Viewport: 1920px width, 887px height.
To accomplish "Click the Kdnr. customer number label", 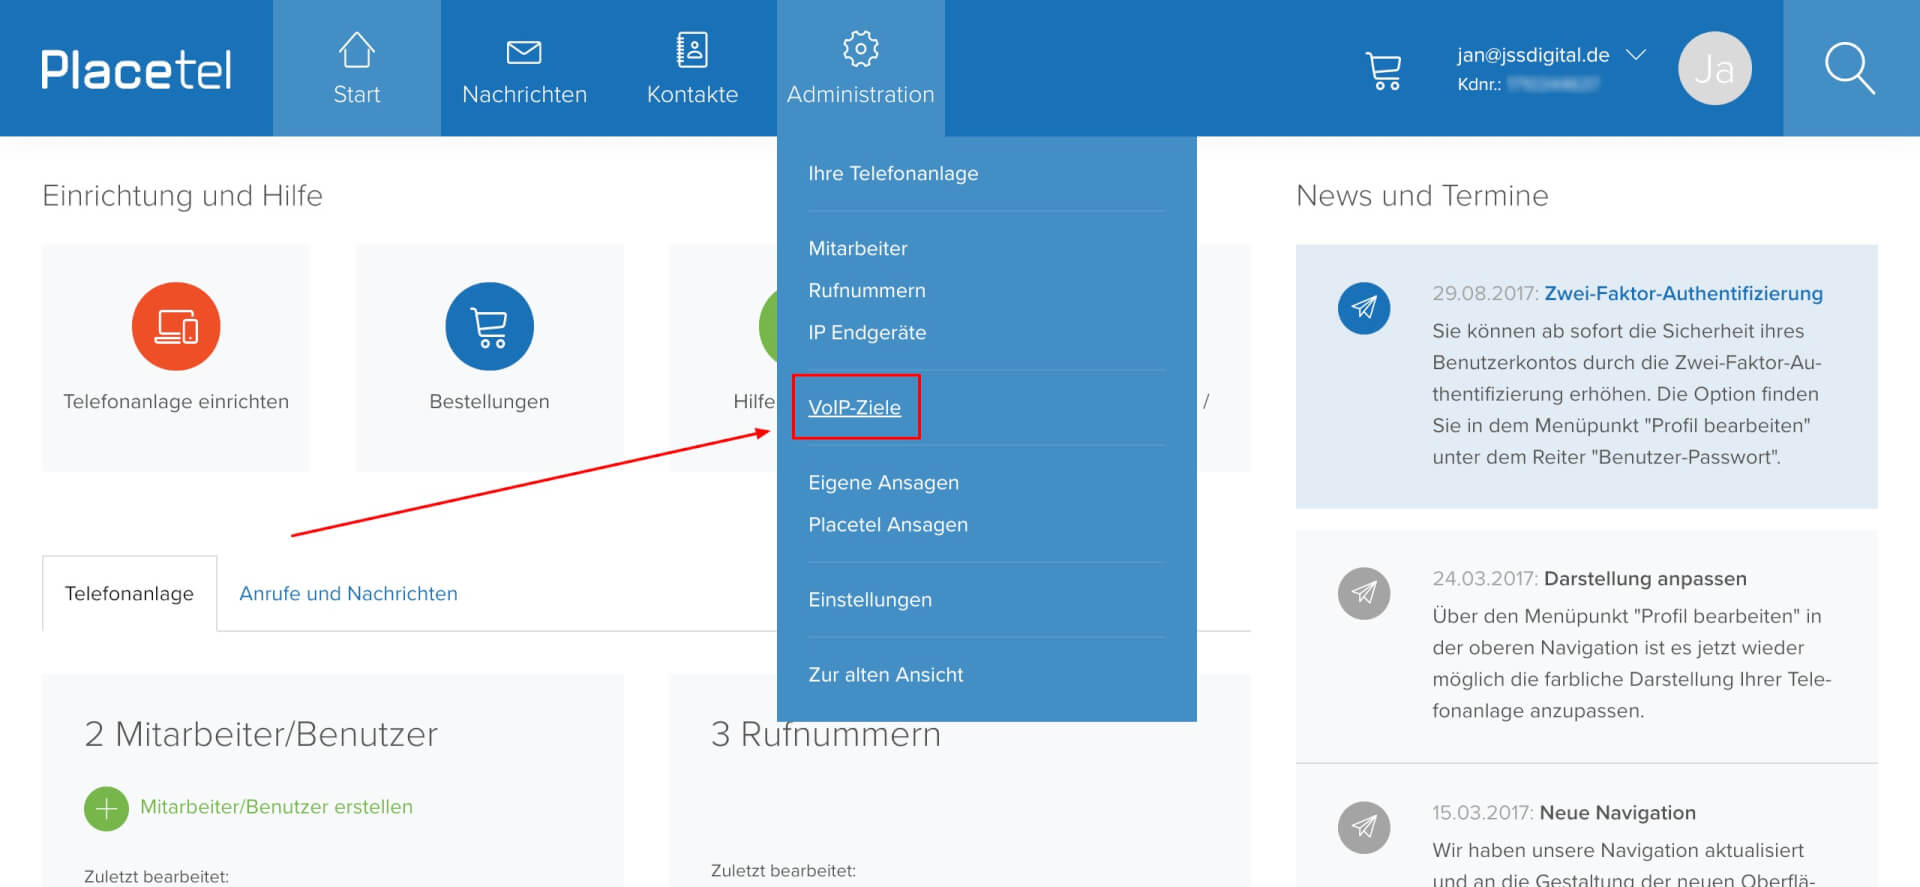I will pyautogui.click(x=1479, y=84).
